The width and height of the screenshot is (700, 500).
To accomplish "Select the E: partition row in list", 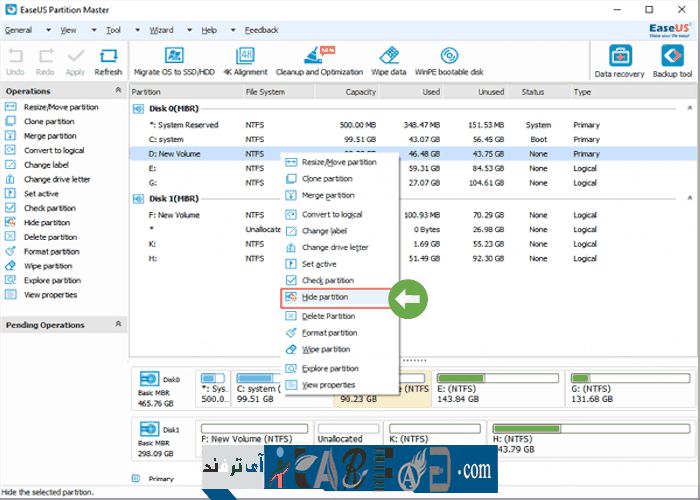I will click(153, 169).
